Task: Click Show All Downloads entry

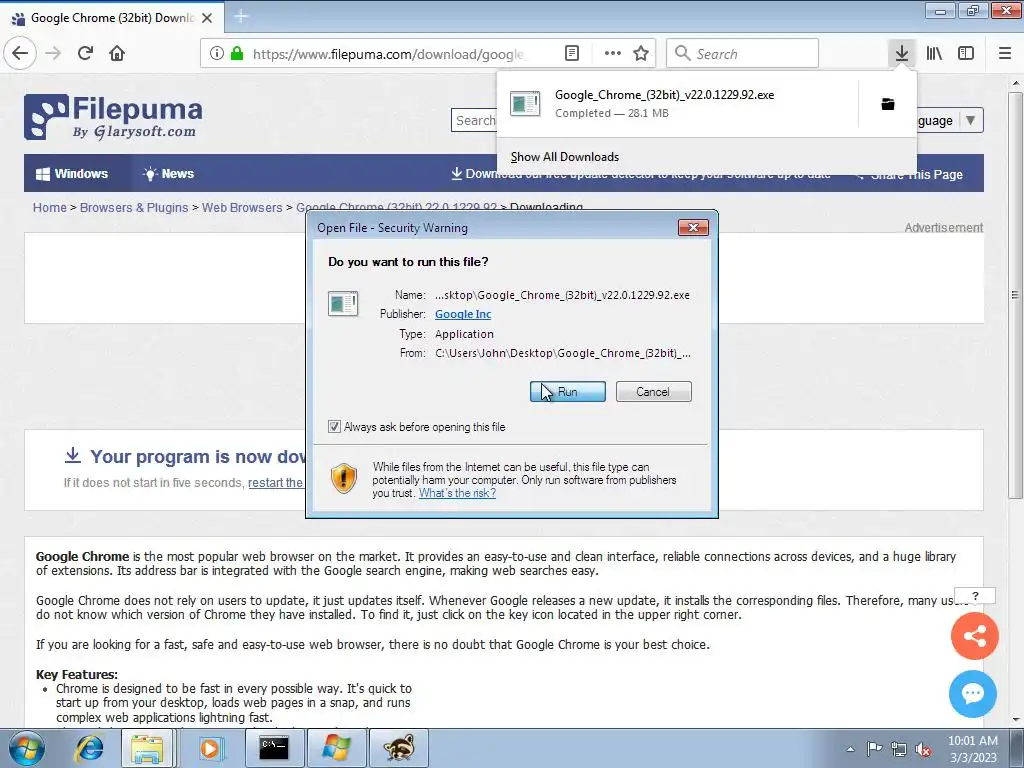Action: [565, 157]
